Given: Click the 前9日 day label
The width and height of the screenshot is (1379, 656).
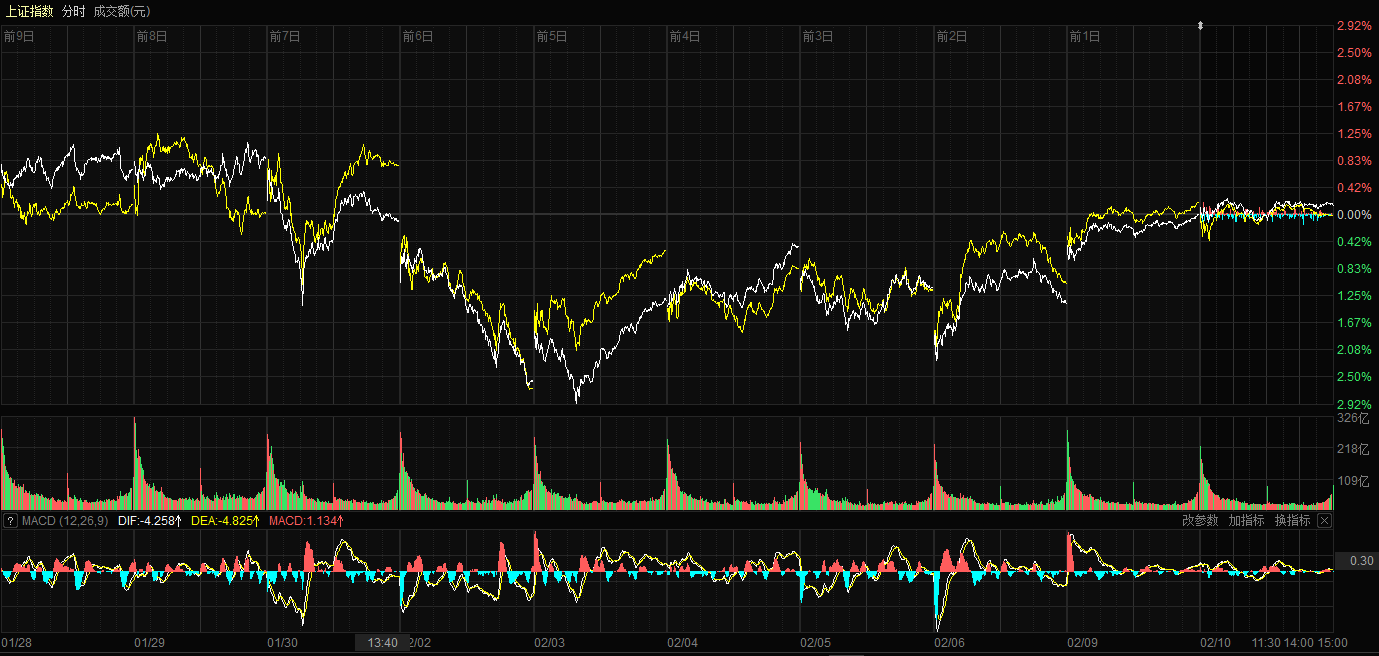Looking at the screenshot, I should click(19, 36).
